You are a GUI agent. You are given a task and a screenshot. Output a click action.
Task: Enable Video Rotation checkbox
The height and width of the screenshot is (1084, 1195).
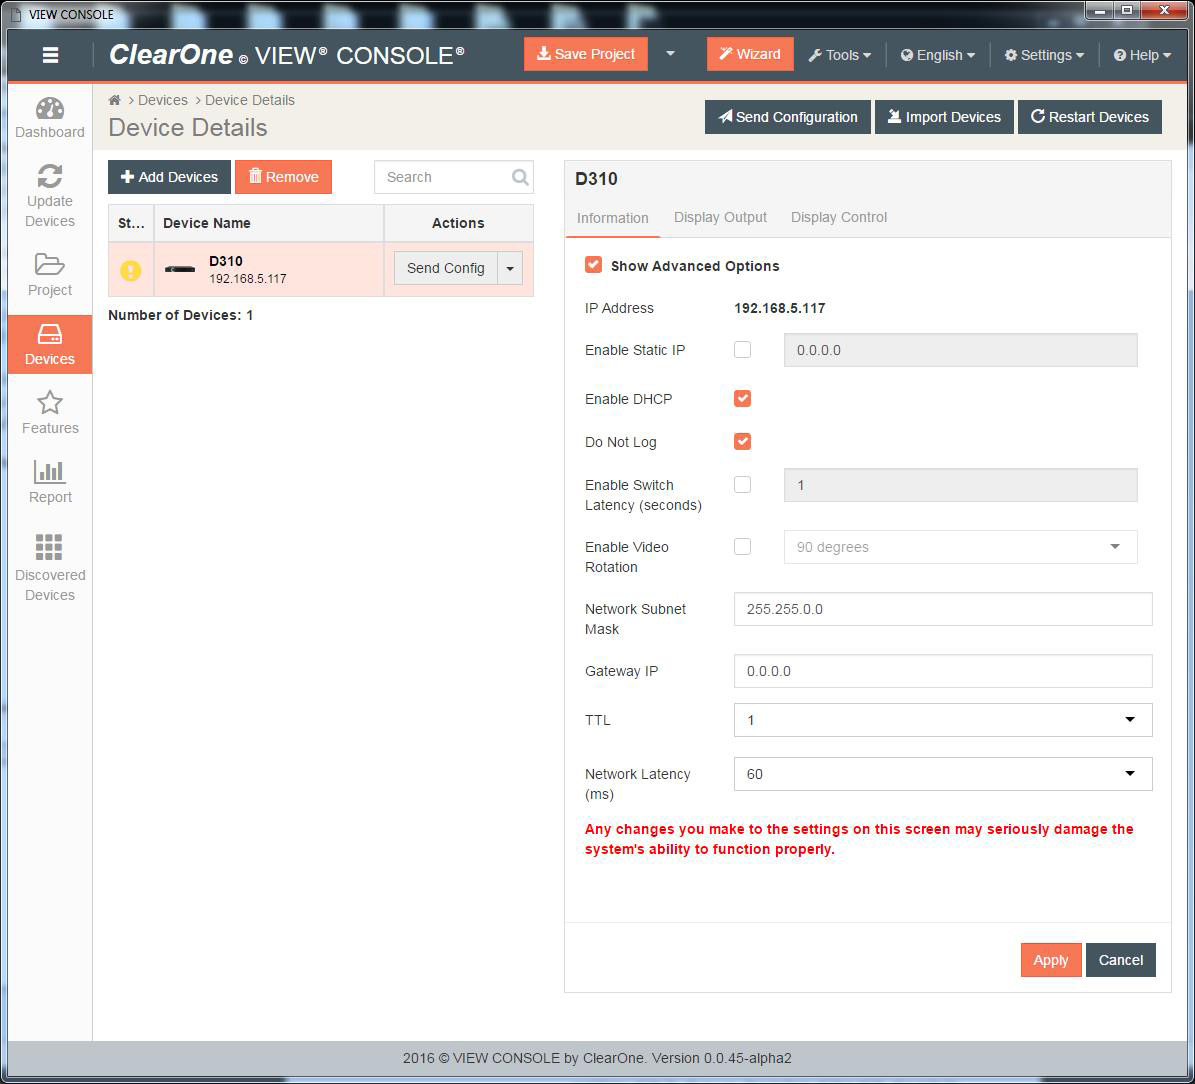pyautogui.click(x=742, y=547)
